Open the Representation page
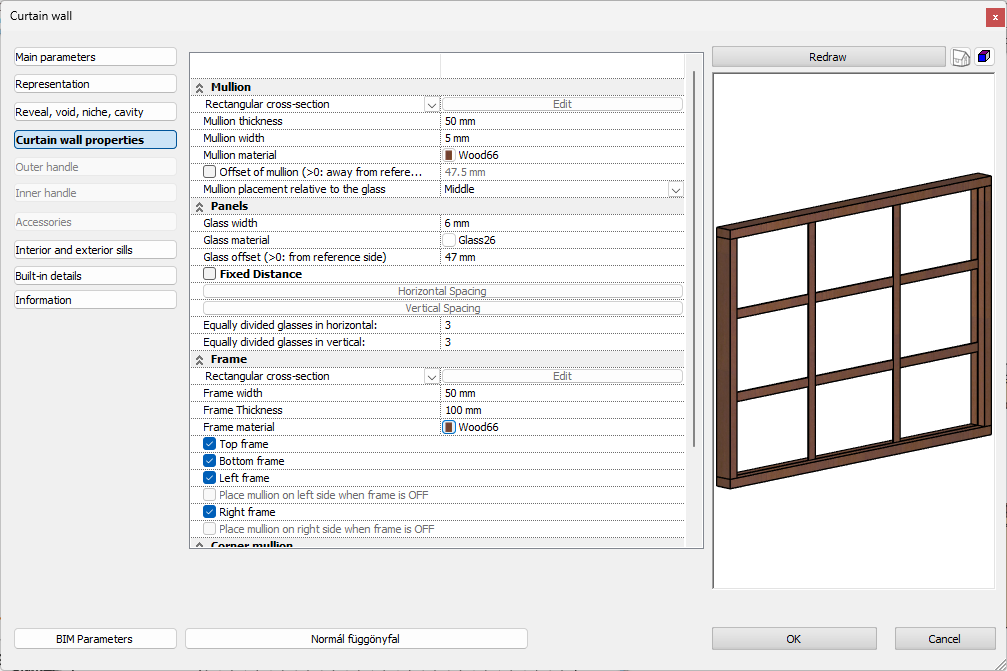1007x671 pixels. click(x=95, y=84)
